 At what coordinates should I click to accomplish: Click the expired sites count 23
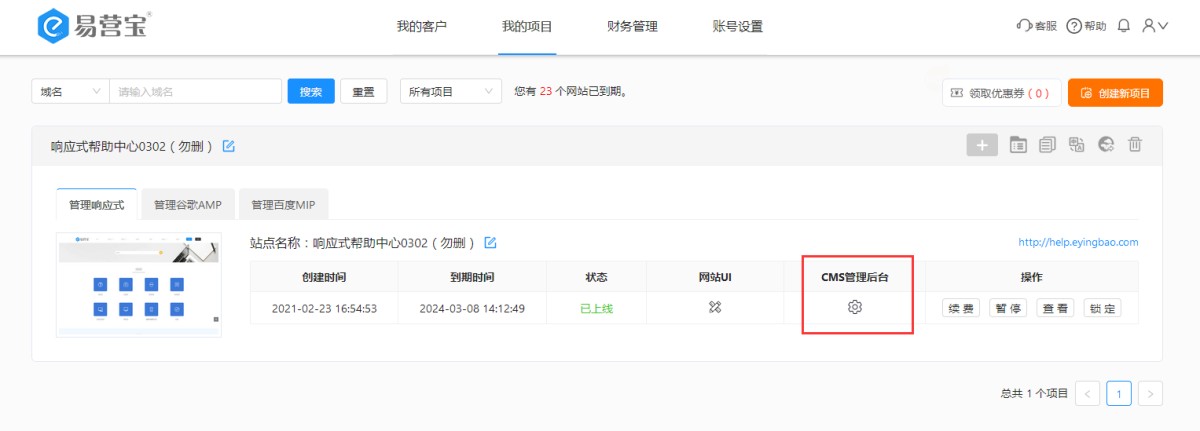click(546, 92)
